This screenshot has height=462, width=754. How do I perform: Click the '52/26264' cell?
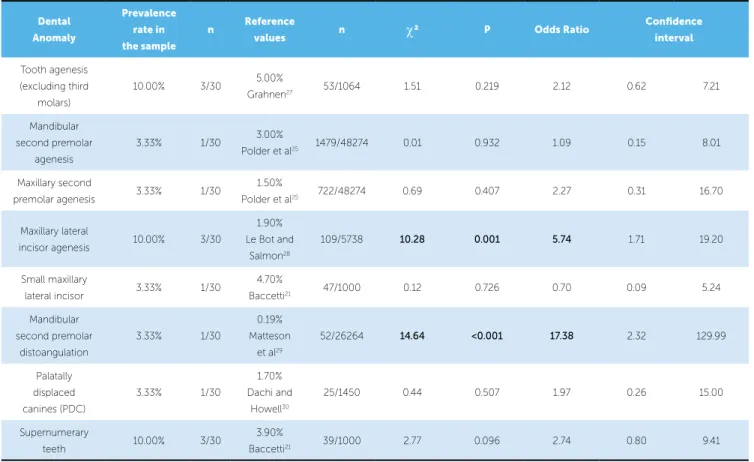point(341,336)
